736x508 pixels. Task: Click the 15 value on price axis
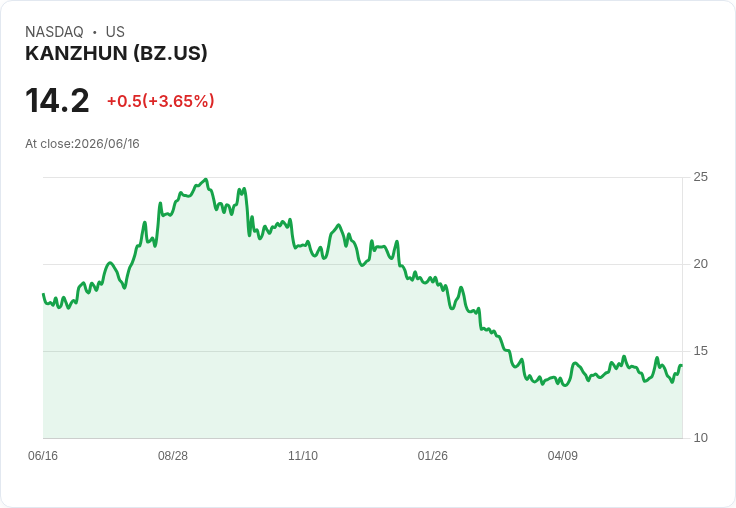(700, 351)
